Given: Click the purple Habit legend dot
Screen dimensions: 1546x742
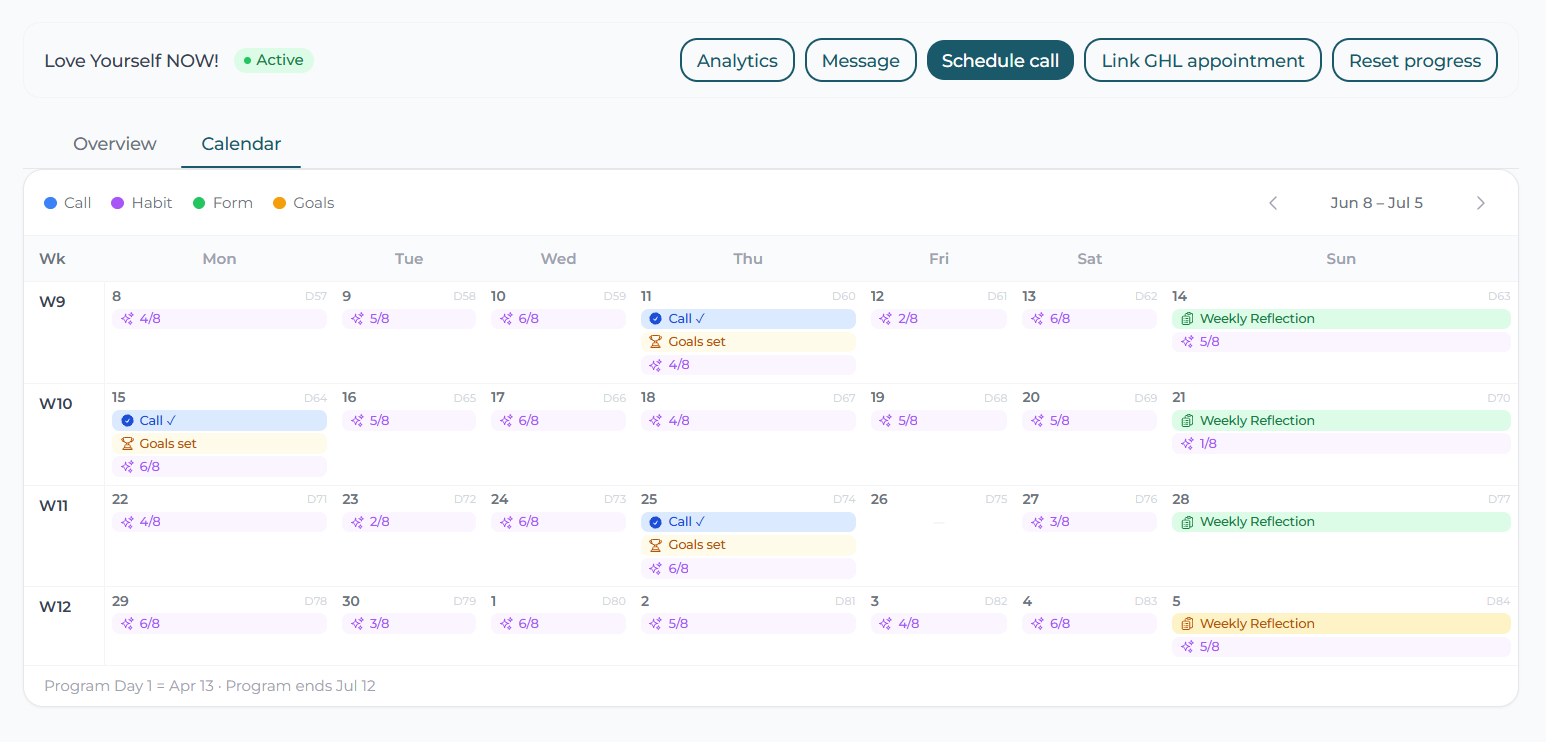Looking at the screenshot, I should (118, 203).
